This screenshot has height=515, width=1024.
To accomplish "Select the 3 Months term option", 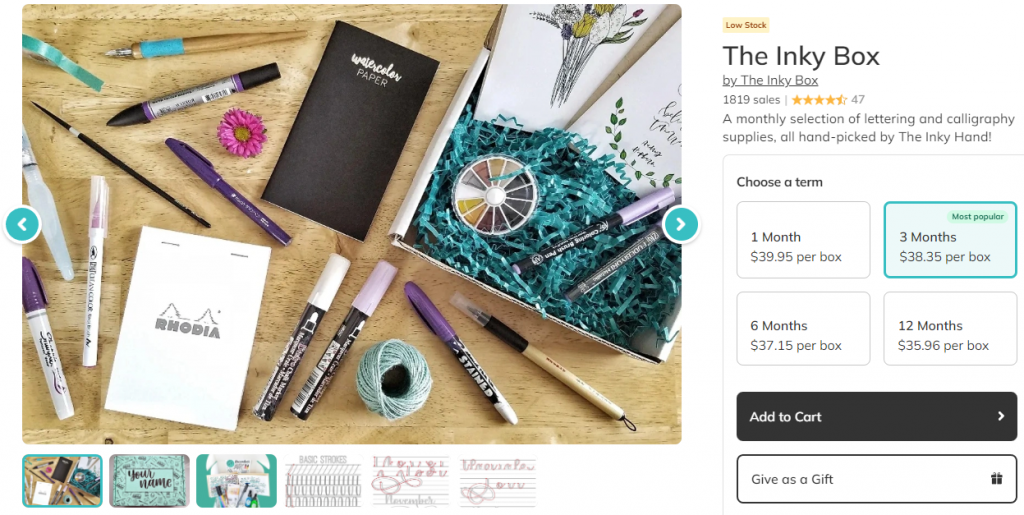I will (950, 240).
